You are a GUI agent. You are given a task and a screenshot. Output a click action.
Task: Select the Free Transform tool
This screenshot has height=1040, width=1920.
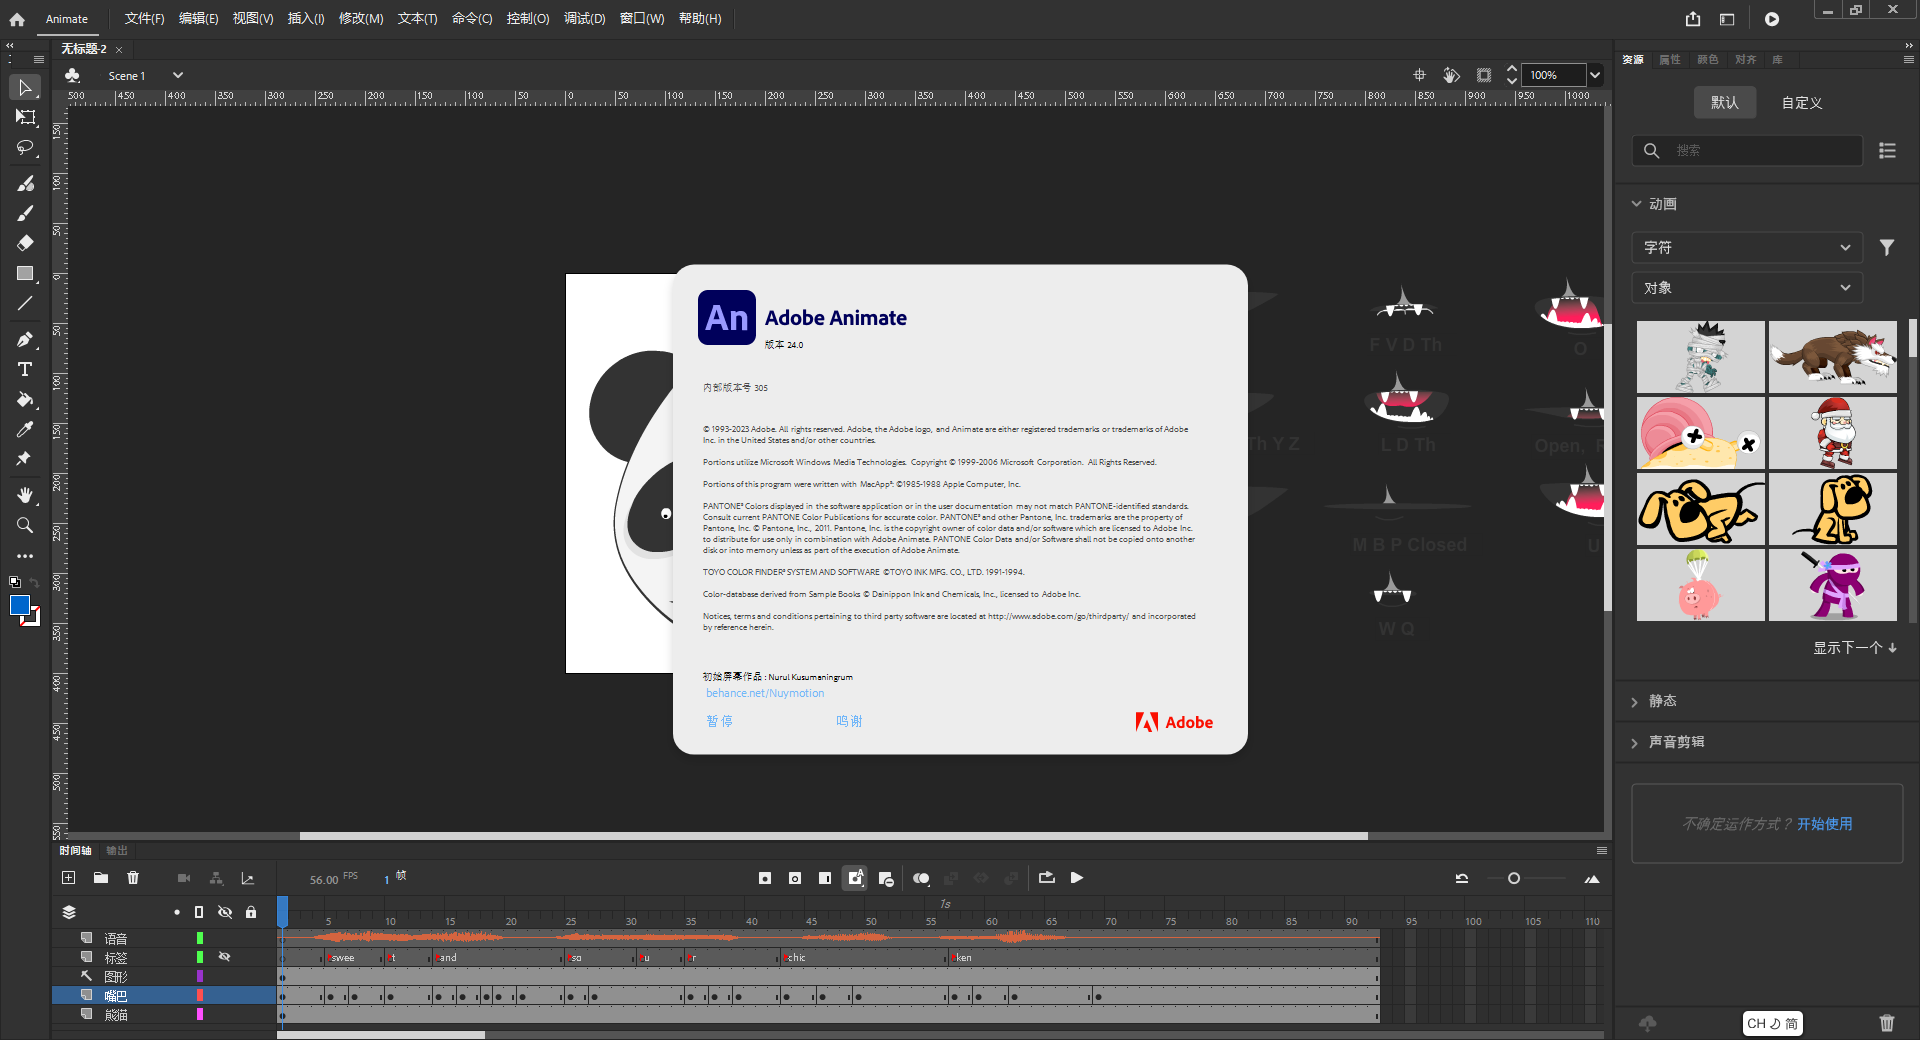pos(25,117)
